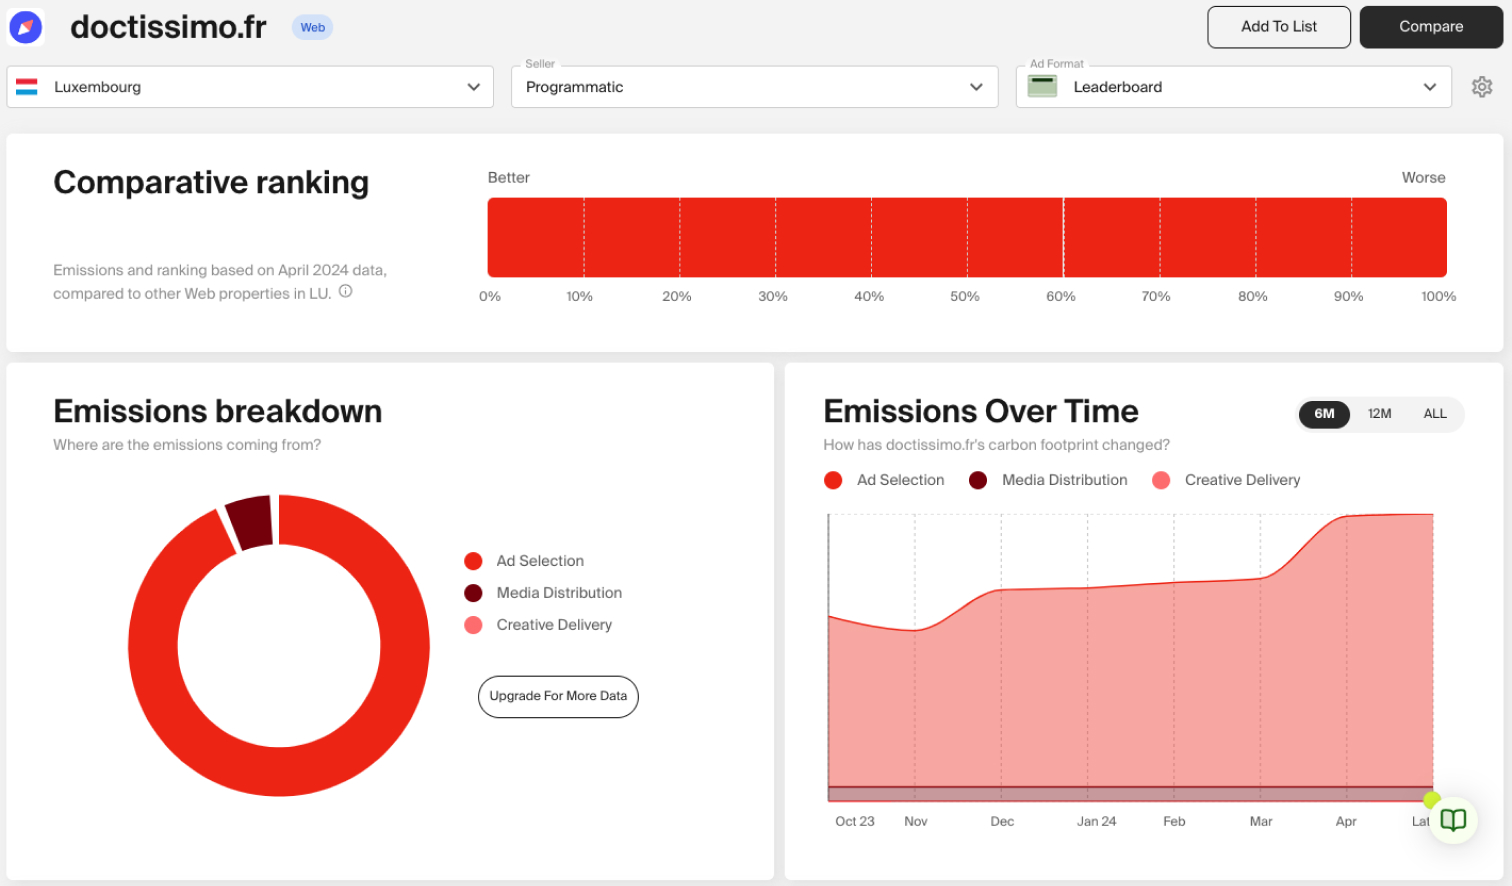The image size is (1512, 886).
Task: Click the info icon next to ranking description
Action: [x=345, y=292]
